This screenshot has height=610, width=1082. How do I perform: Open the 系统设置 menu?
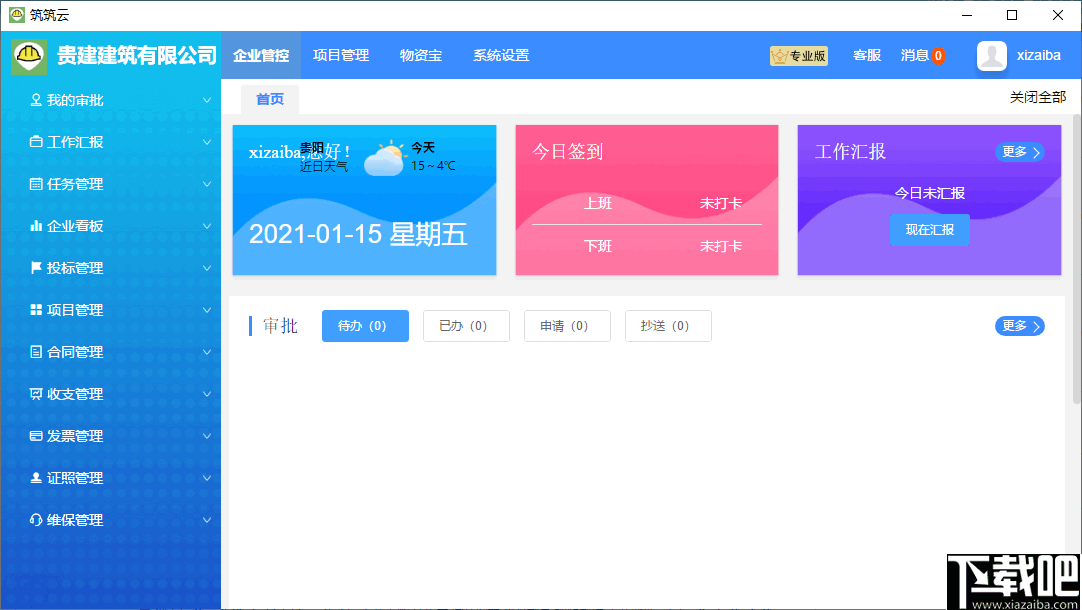[501, 55]
